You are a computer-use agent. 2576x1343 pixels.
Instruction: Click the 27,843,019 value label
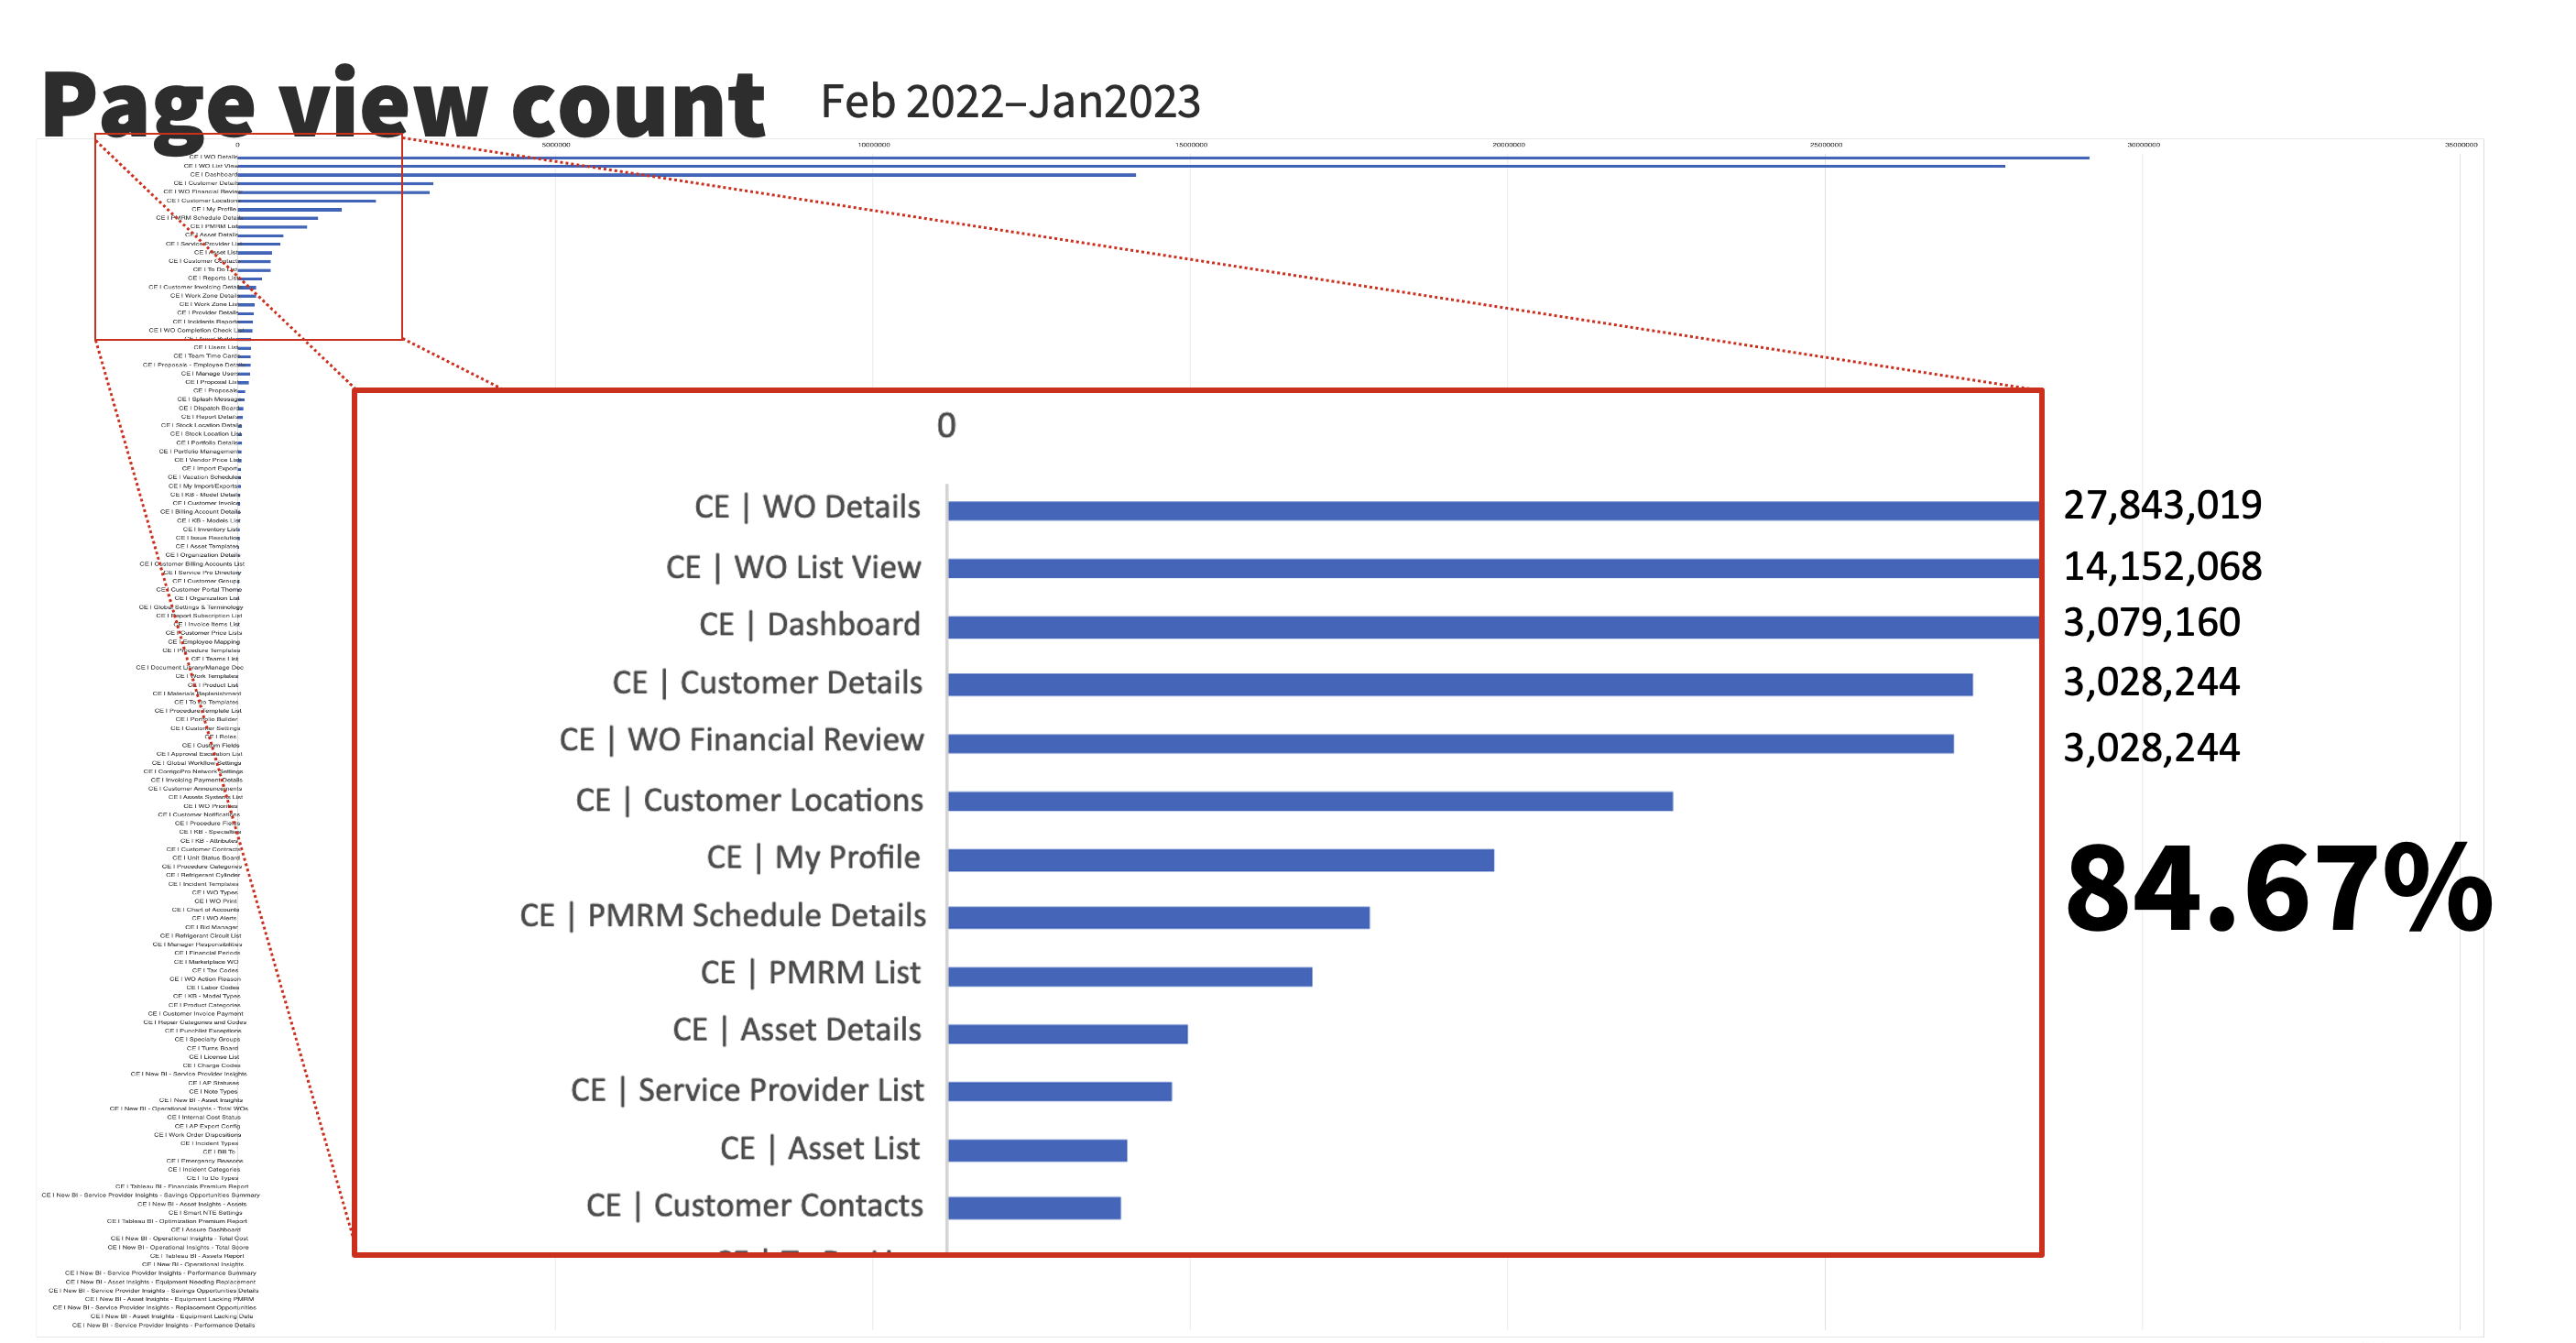pos(2162,505)
